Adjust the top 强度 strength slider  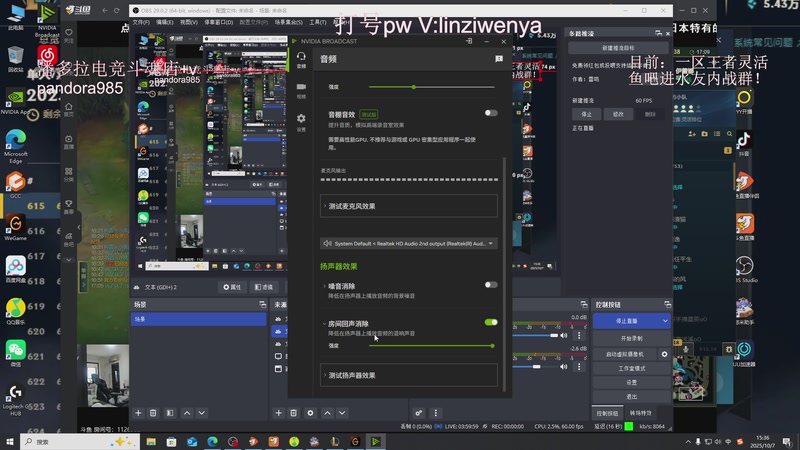431,87
